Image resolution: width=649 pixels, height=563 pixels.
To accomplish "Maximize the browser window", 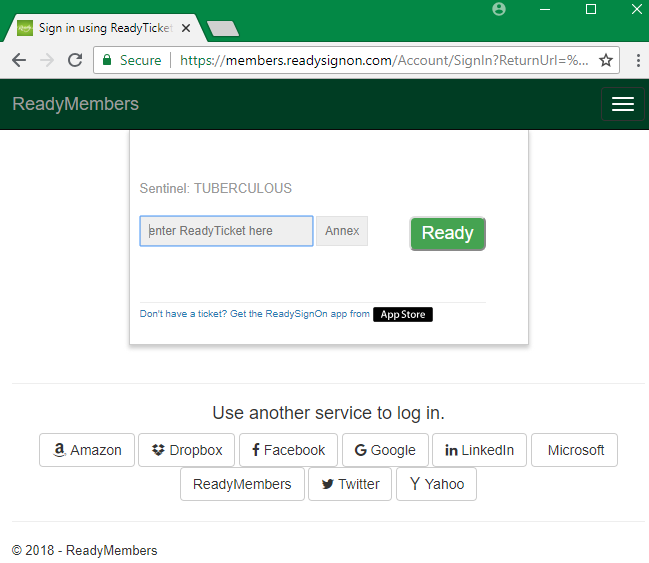I will pos(591,9).
